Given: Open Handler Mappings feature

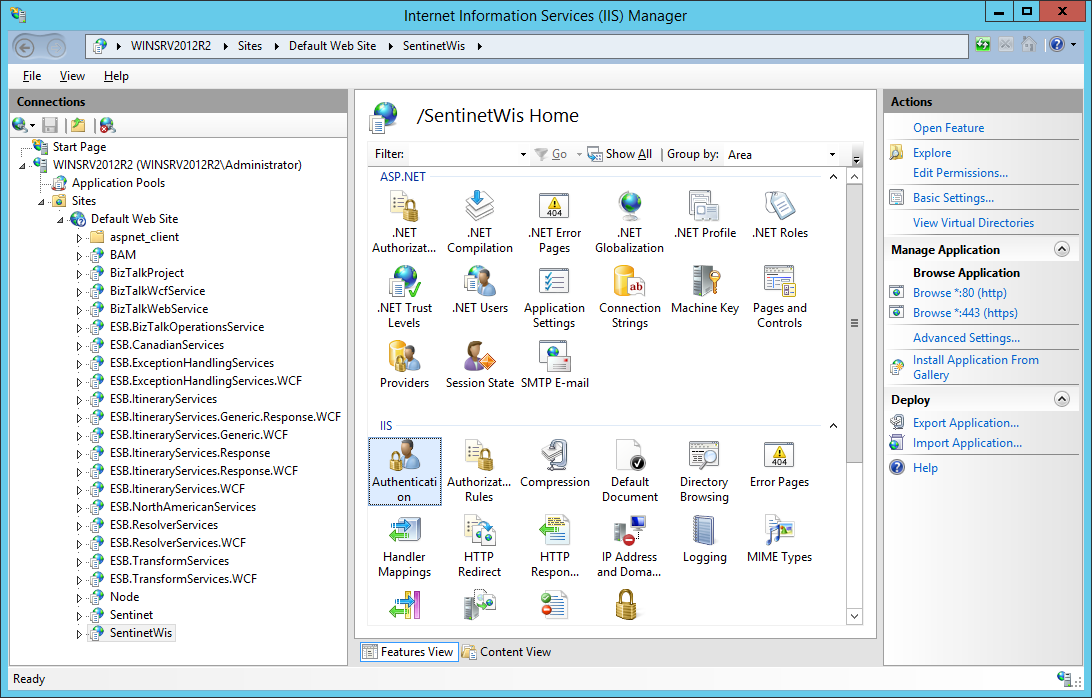Looking at the screenshot, I should coord(404,546).
